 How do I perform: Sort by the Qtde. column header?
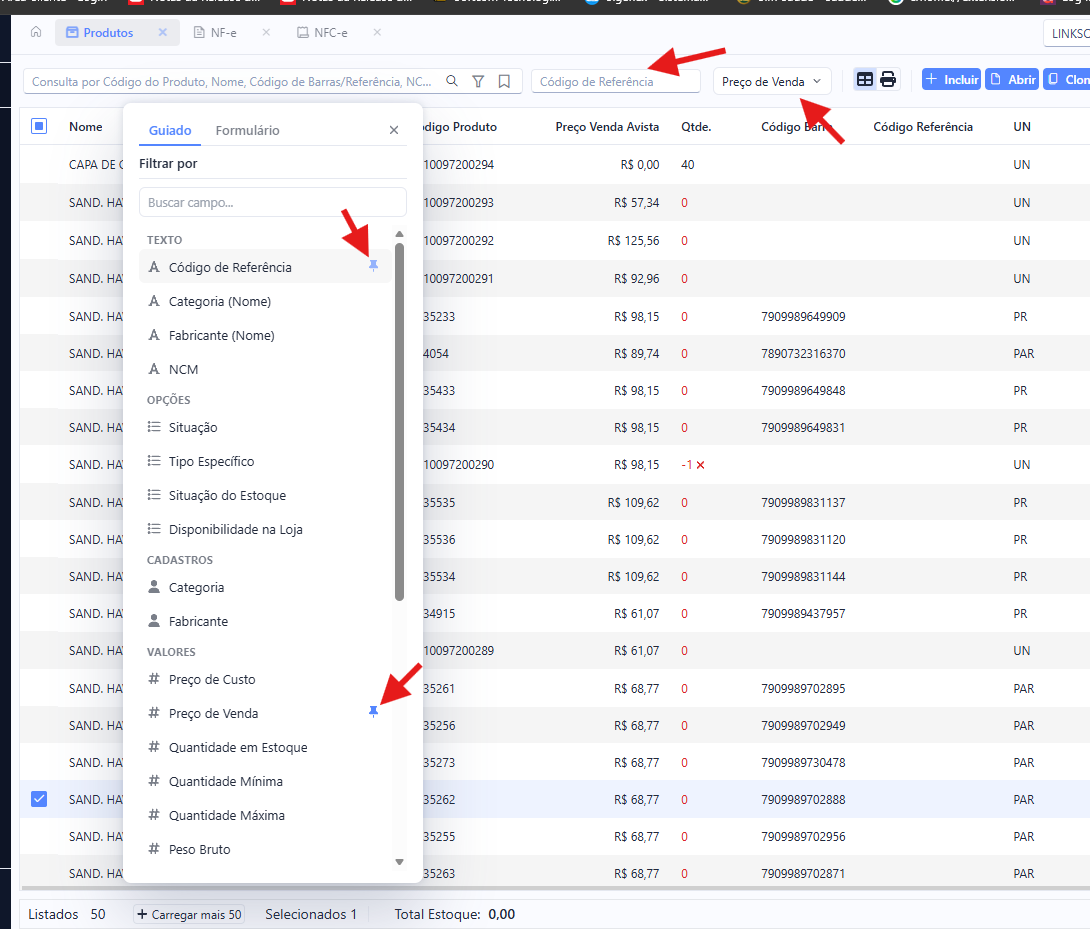coord(696,127)
